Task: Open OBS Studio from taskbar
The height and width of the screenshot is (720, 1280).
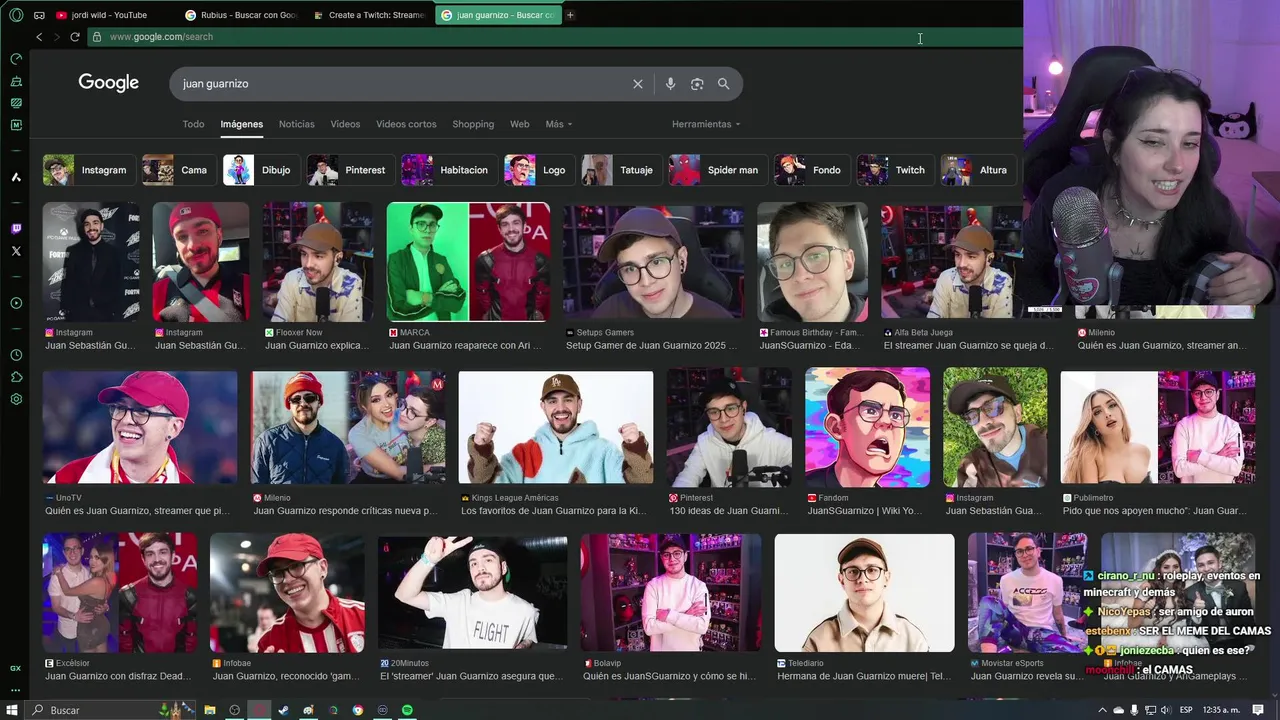Action: pyautogui.click(x=235, y=710)
